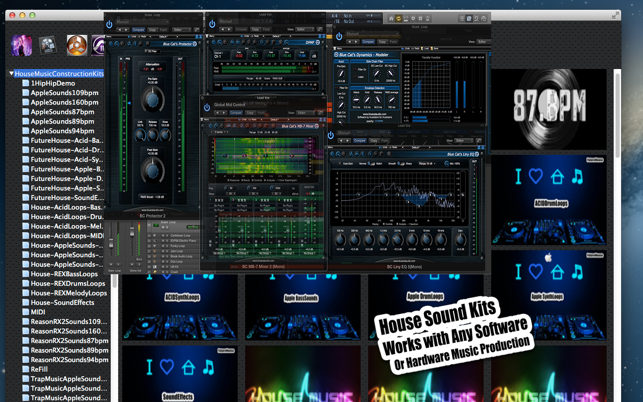
Task: Click Copy in the Protector plugin header
Action: [x=153, y=30]
